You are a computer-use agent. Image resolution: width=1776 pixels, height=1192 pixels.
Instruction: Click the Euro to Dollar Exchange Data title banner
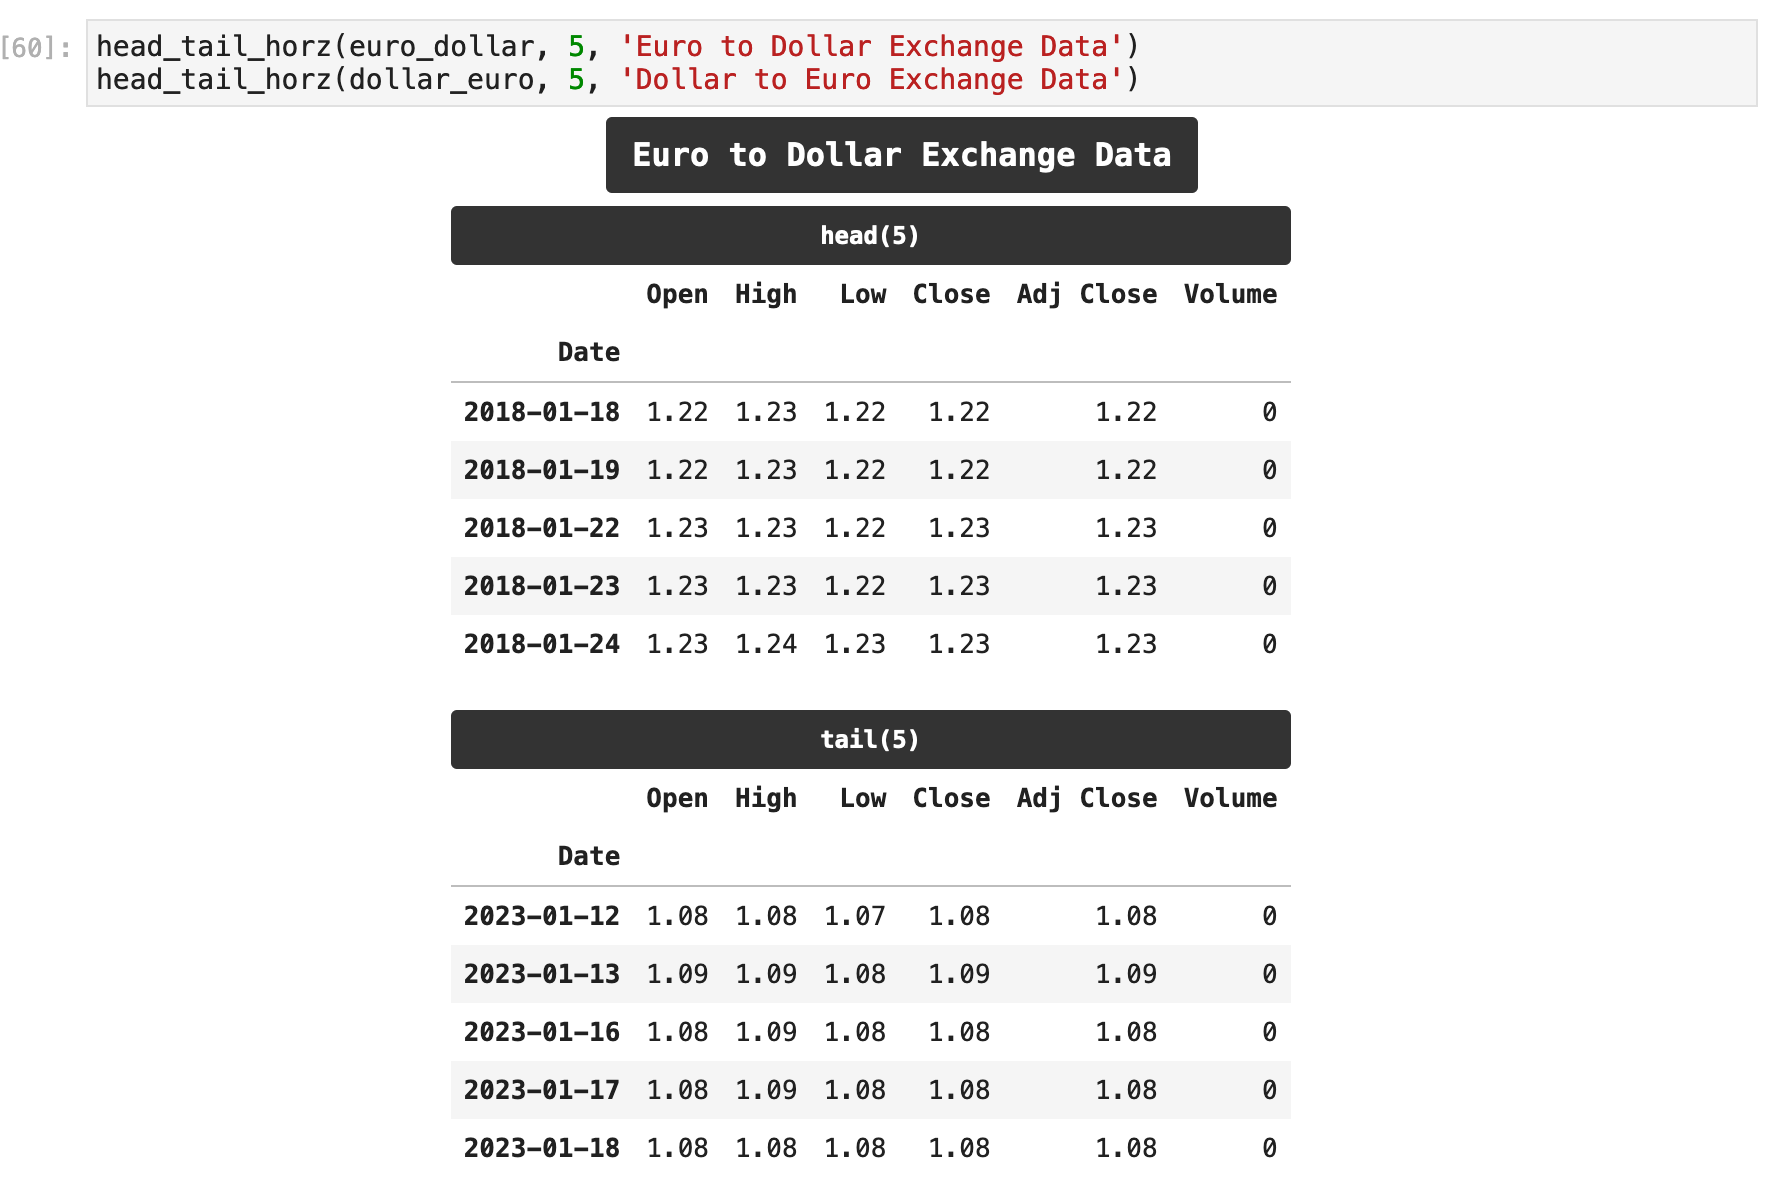click(901, 155)
